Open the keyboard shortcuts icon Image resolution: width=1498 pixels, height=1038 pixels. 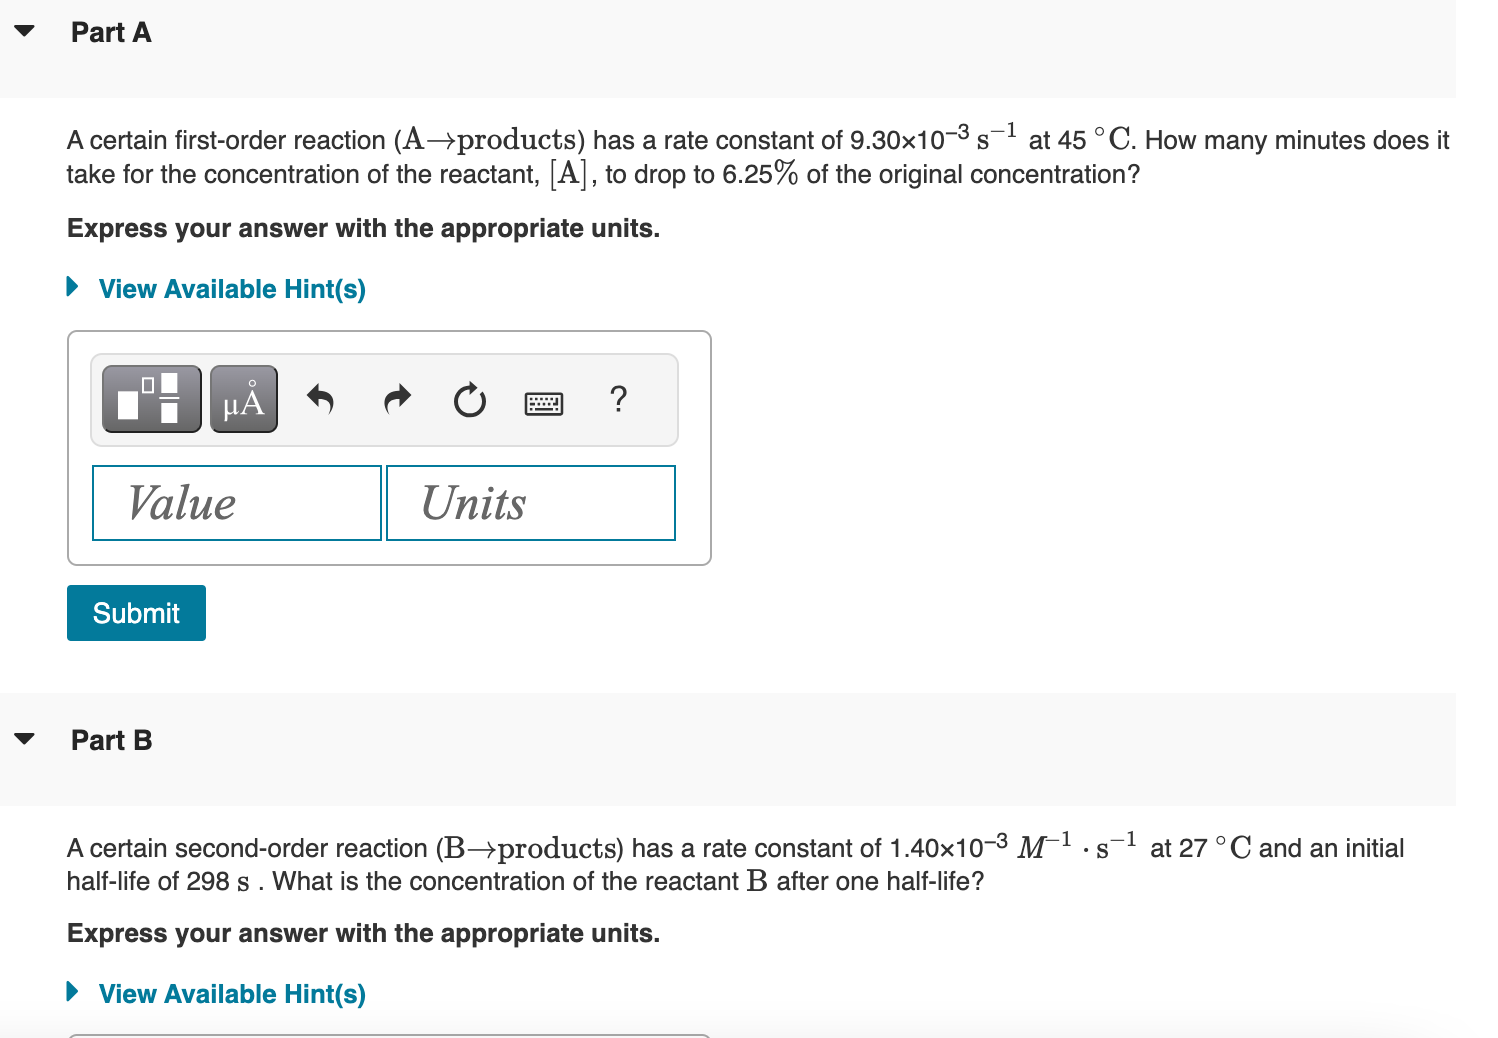543,402
